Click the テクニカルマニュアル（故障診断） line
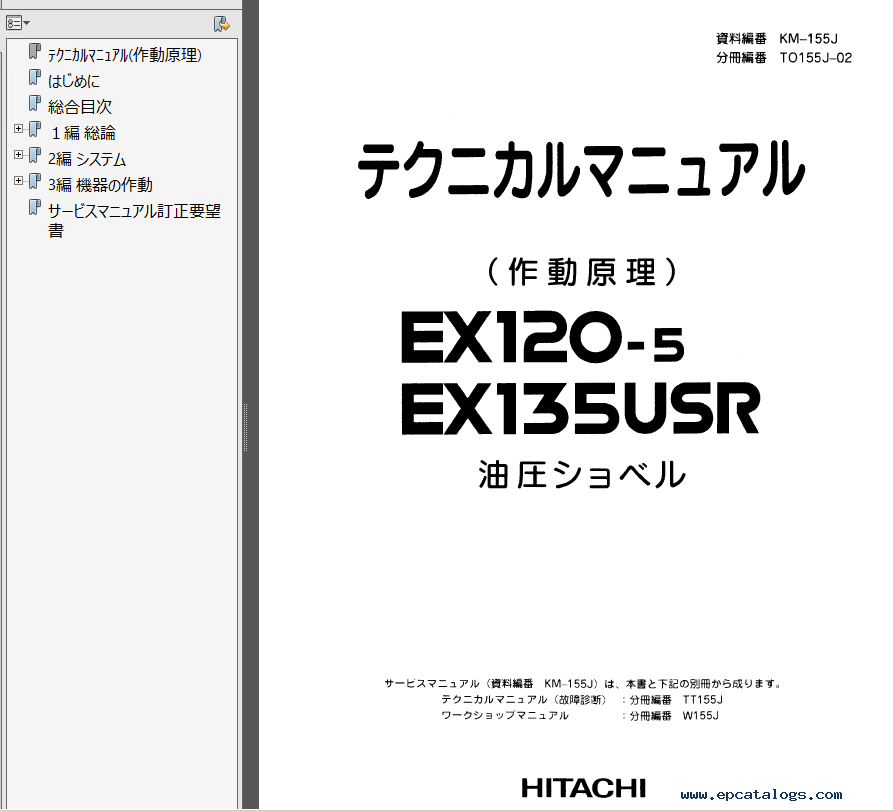 click(524, 699)
